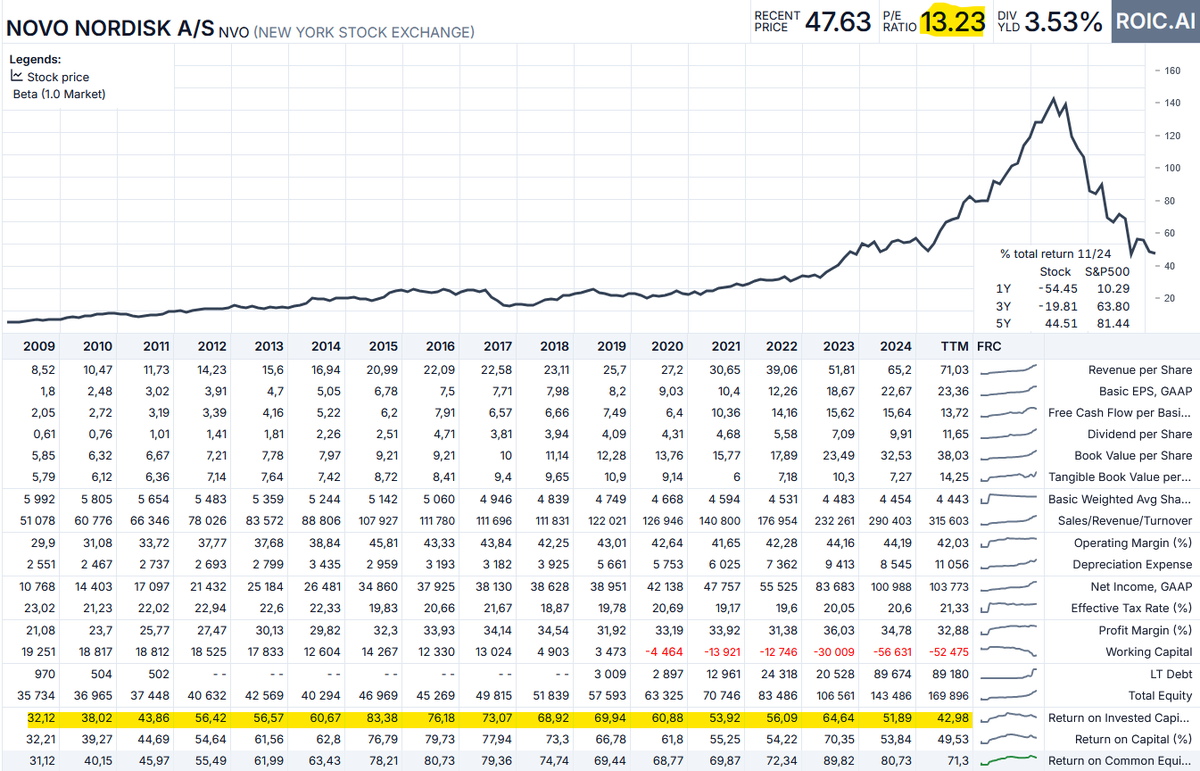Image resolution: width=1200 pixels, height=771 pixels.
Task: Click the TTM revenue per share 71,03
Action: click(953, 370)
